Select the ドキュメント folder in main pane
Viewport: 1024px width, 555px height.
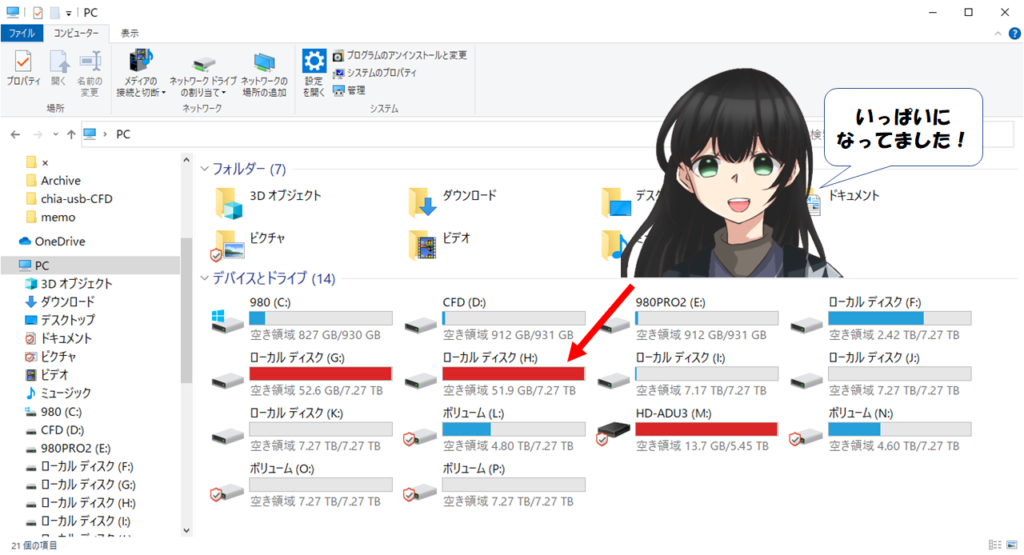(844, 202)
